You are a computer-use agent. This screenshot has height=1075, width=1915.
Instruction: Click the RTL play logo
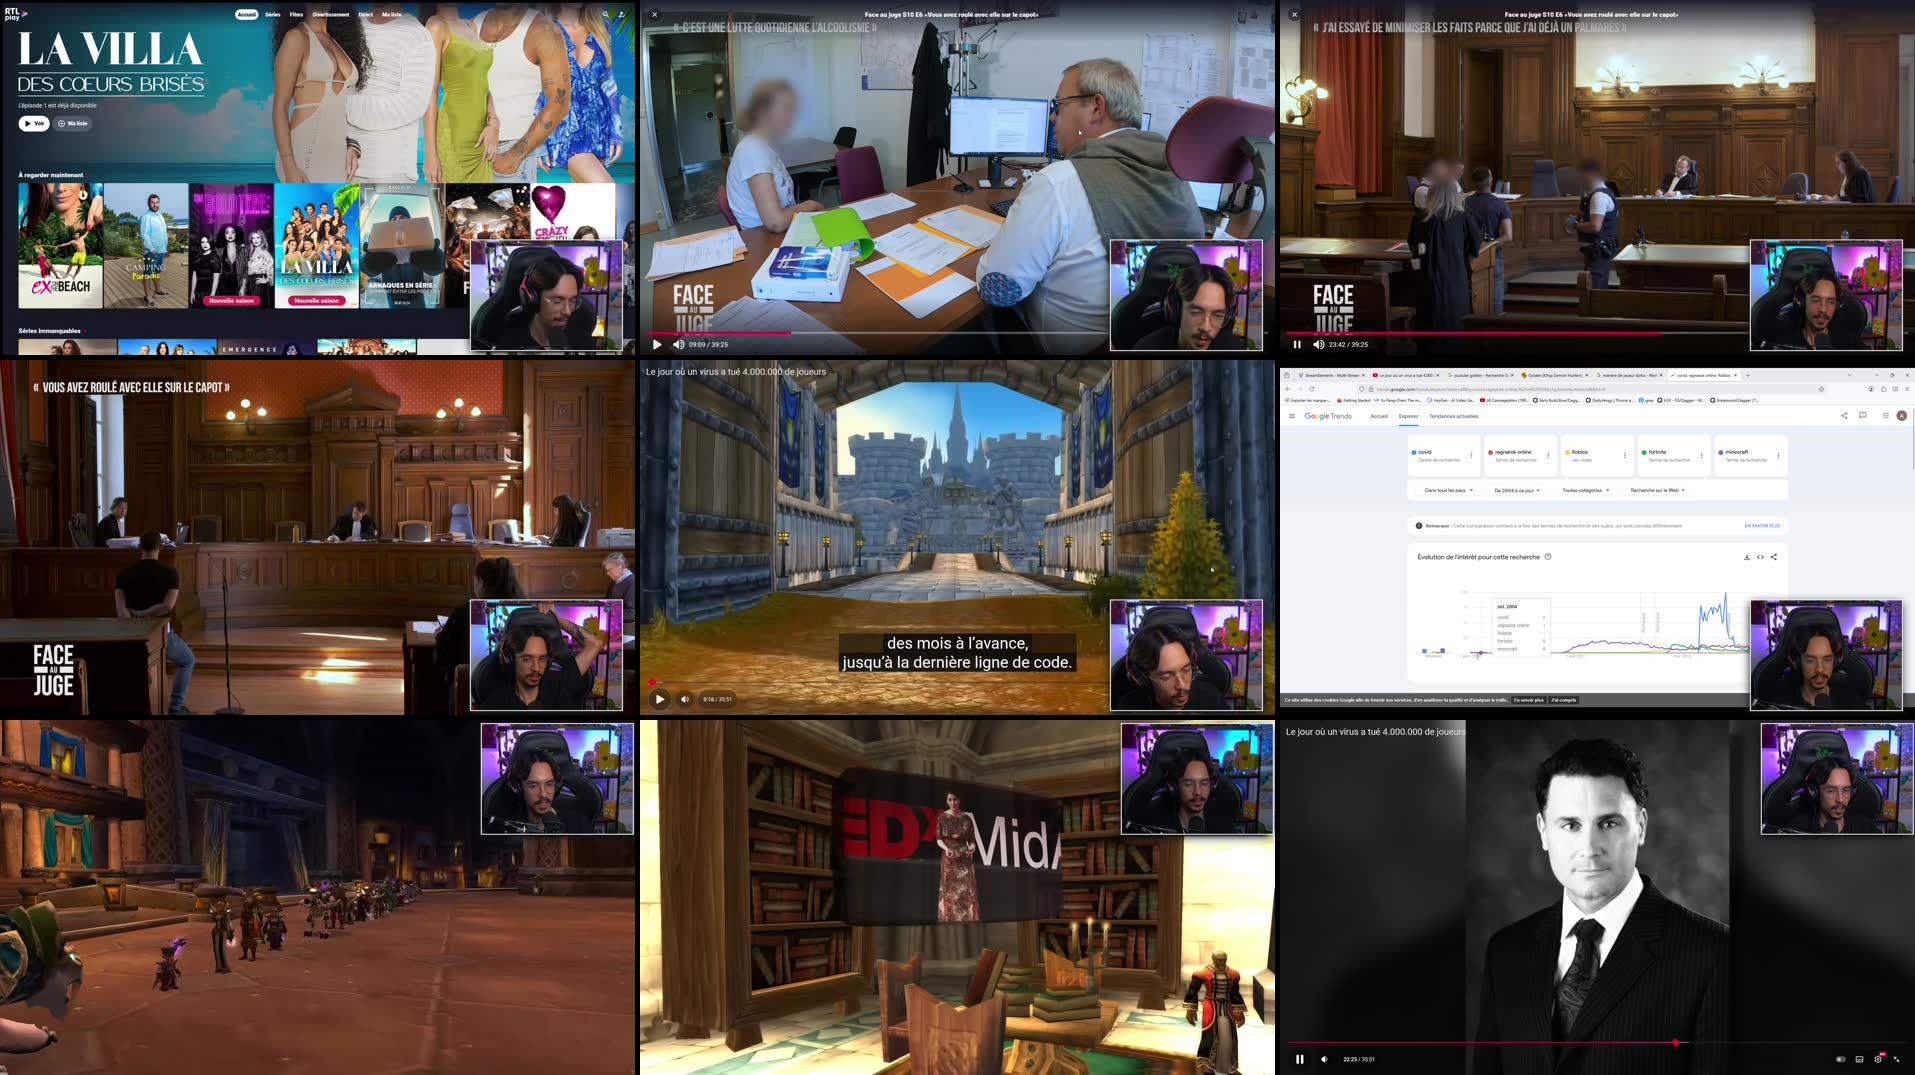click(16, 14)
